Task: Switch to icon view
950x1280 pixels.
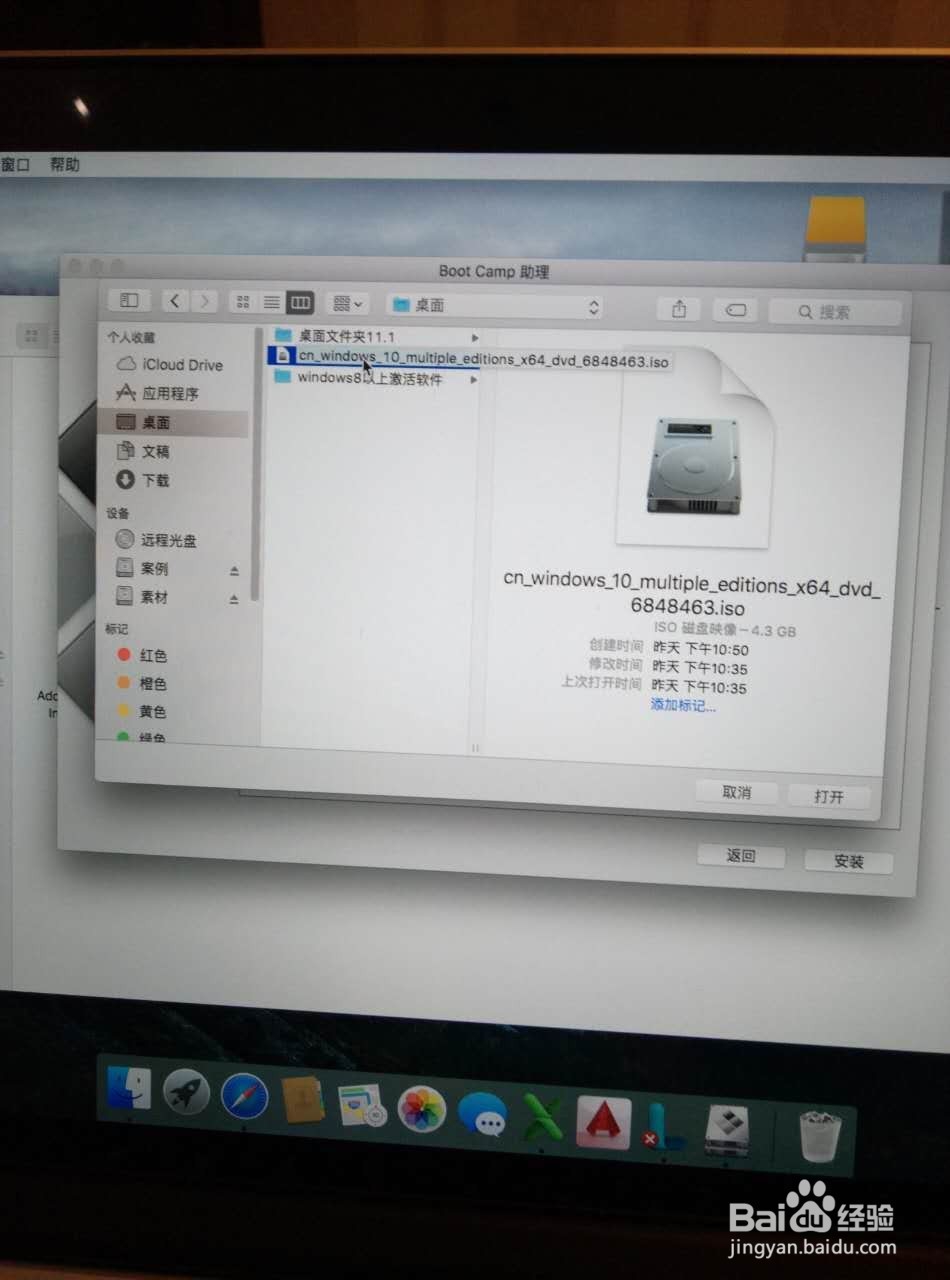Action: pyautogui.click(x=243, y=302)
